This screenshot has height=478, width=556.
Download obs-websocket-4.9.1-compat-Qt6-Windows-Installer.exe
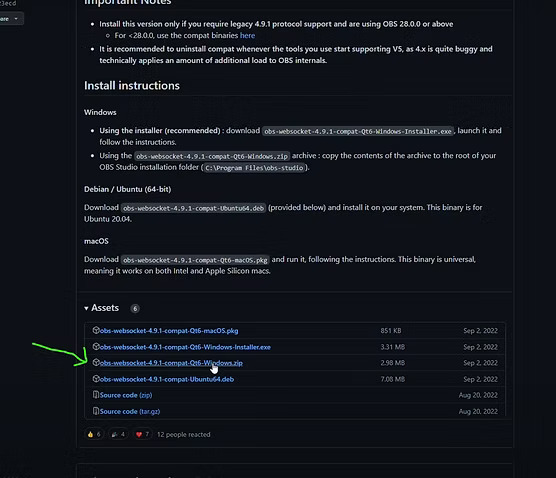click(x=185, y=347)
